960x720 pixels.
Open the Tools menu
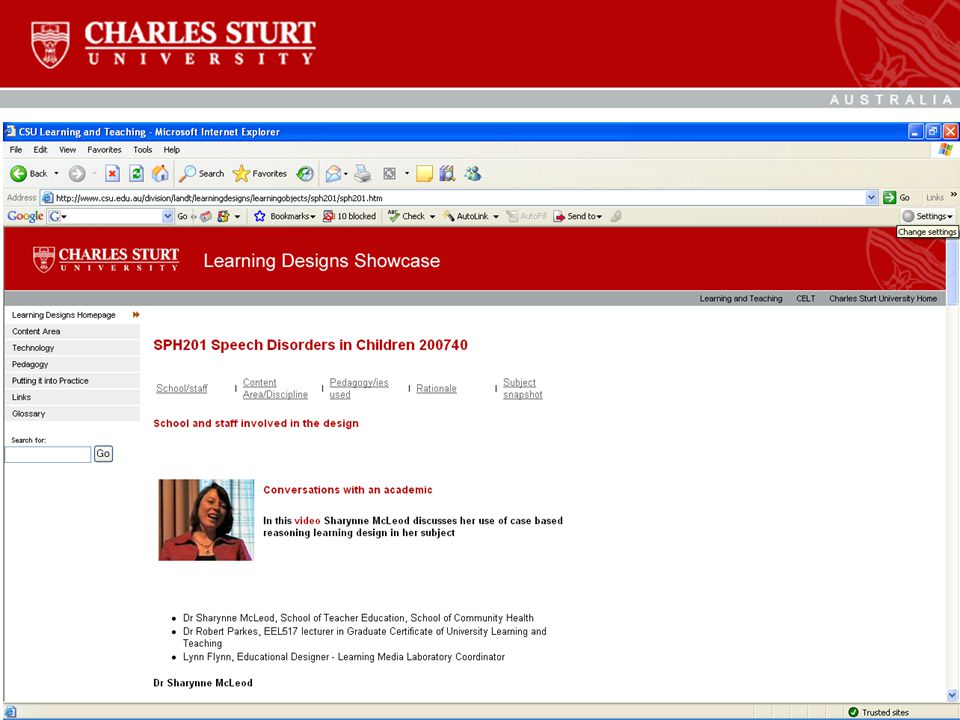[143, 149]
